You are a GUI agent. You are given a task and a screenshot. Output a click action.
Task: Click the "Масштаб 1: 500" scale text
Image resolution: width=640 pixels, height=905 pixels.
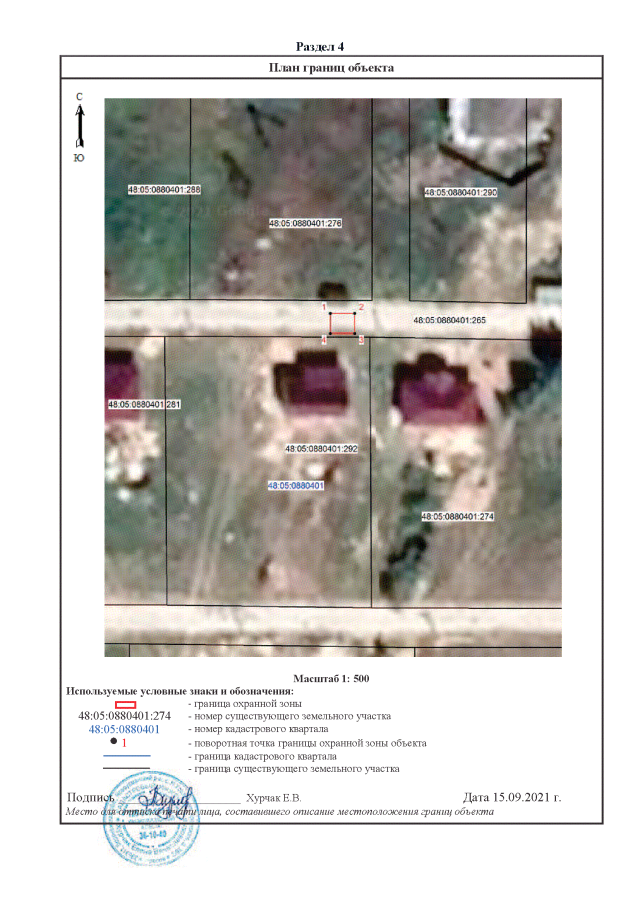point(332,679)
